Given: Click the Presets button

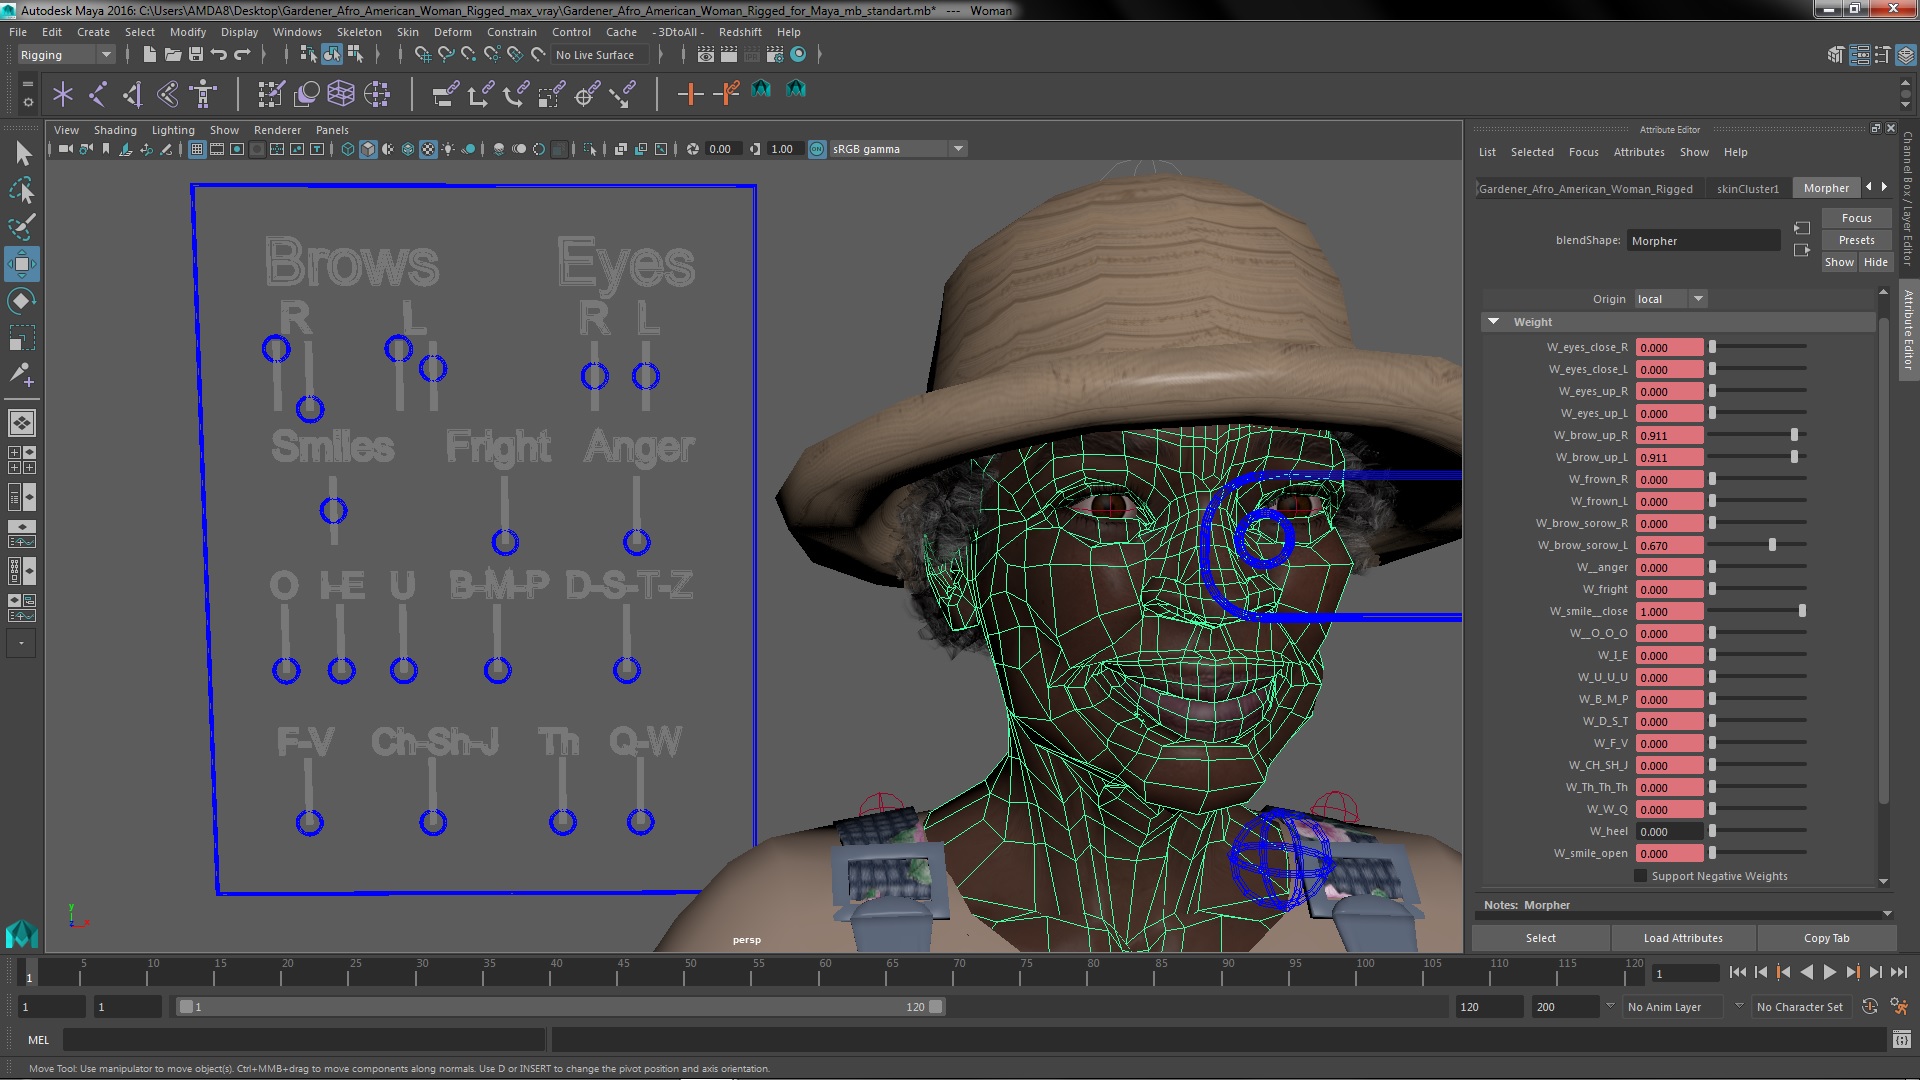Looking at the screenshot, I should [x=1856, y=240].
